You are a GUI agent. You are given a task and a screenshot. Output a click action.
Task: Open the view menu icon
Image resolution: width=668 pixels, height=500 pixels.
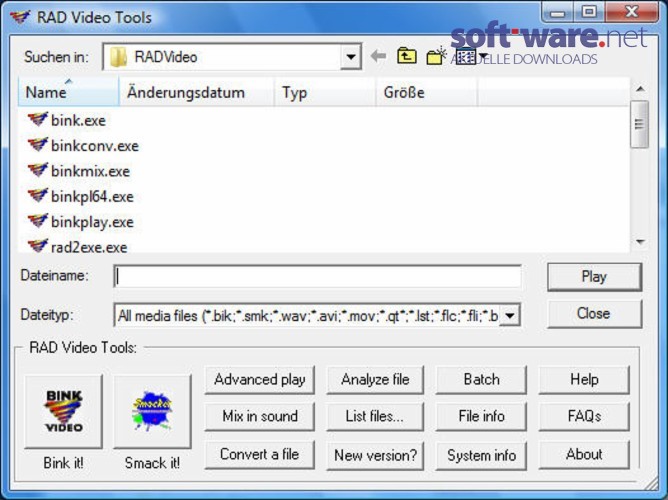[465, 57]
